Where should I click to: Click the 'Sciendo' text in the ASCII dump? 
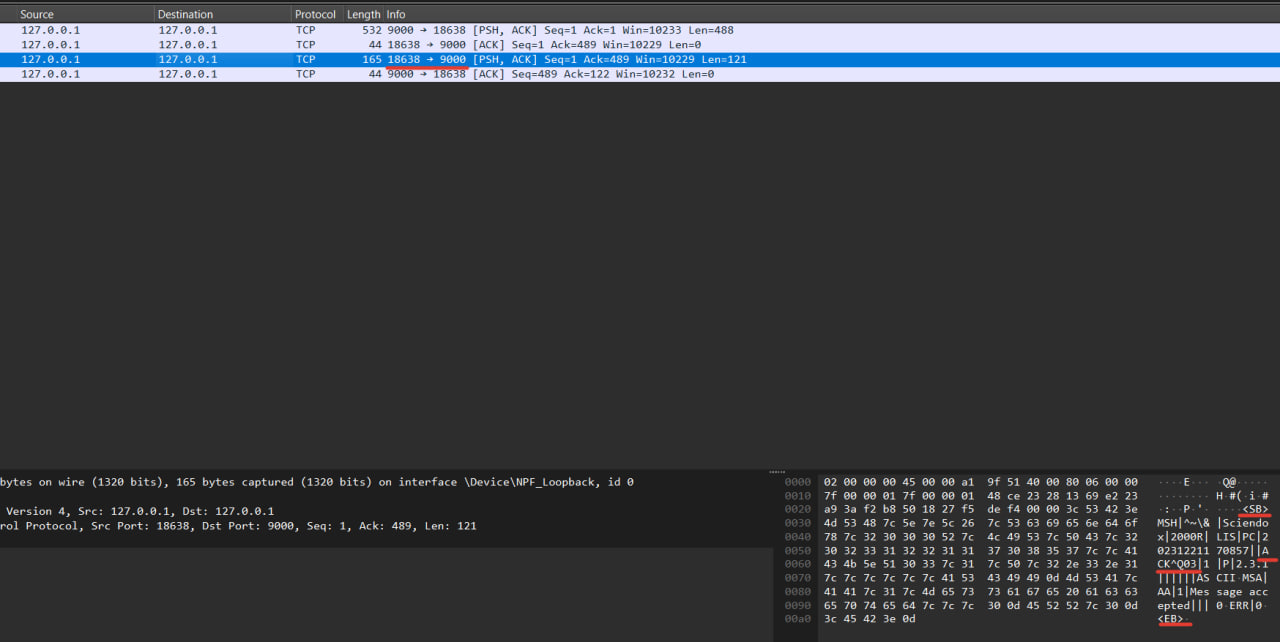click(1245, 523)
